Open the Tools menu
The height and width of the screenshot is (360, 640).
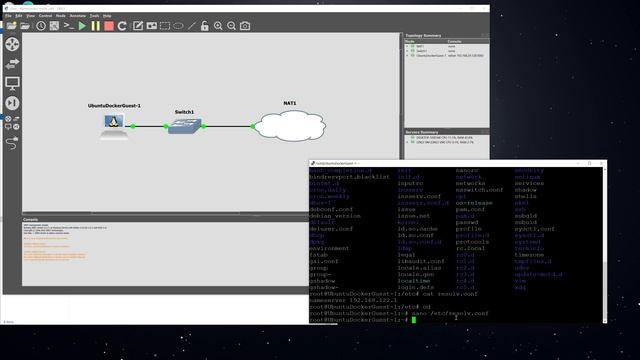click(94, 16)
